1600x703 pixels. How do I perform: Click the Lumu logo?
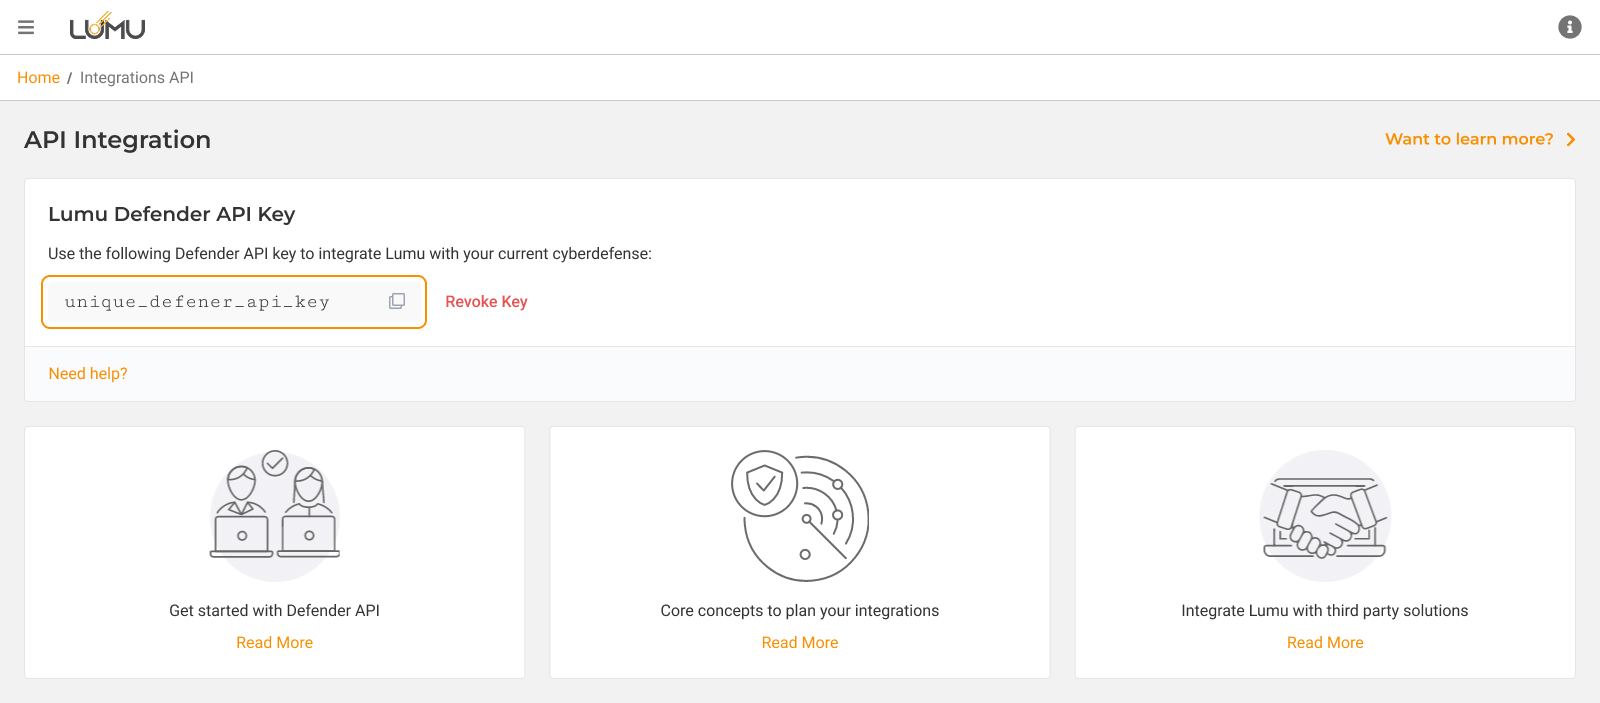pyautogui.click(x=107, y=27)
